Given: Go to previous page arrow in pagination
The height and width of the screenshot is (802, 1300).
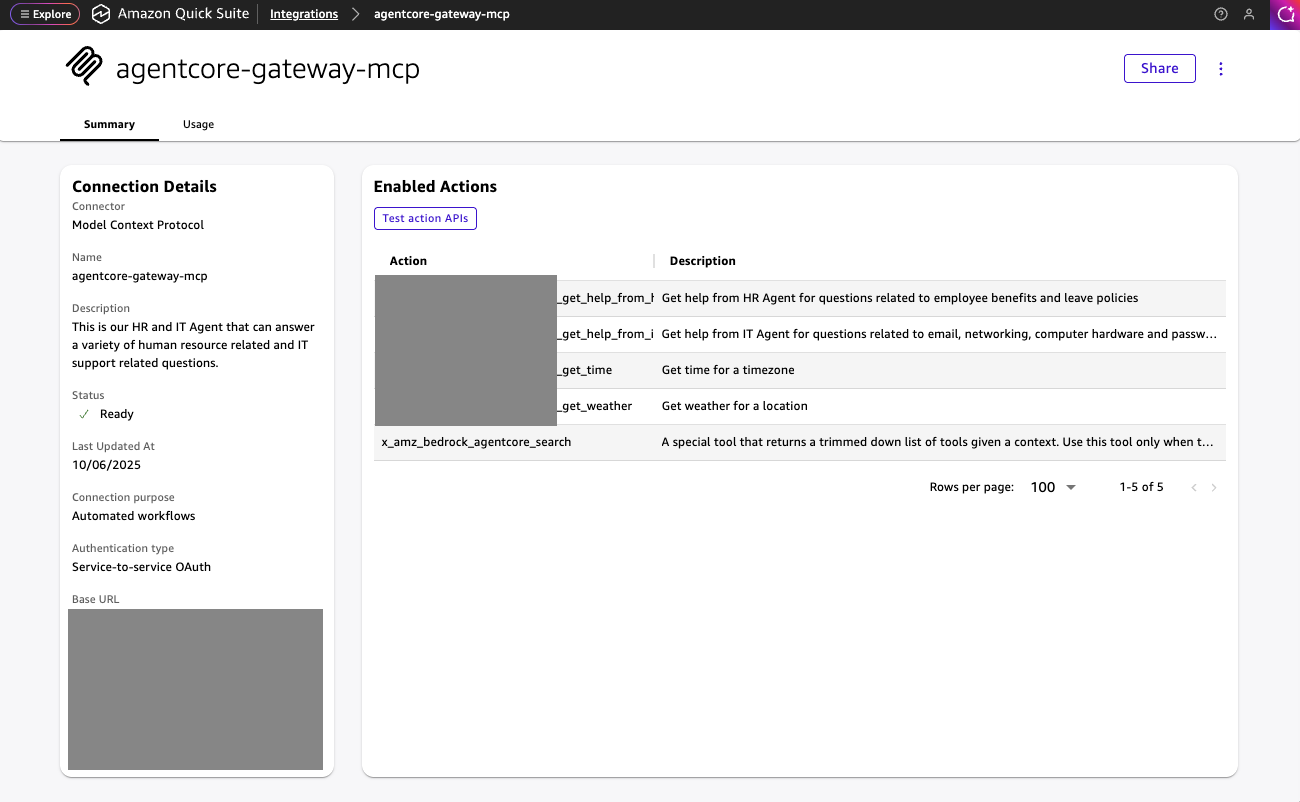Looking at the screenshot, I should pyautogui.click(x=1194, y=487).
